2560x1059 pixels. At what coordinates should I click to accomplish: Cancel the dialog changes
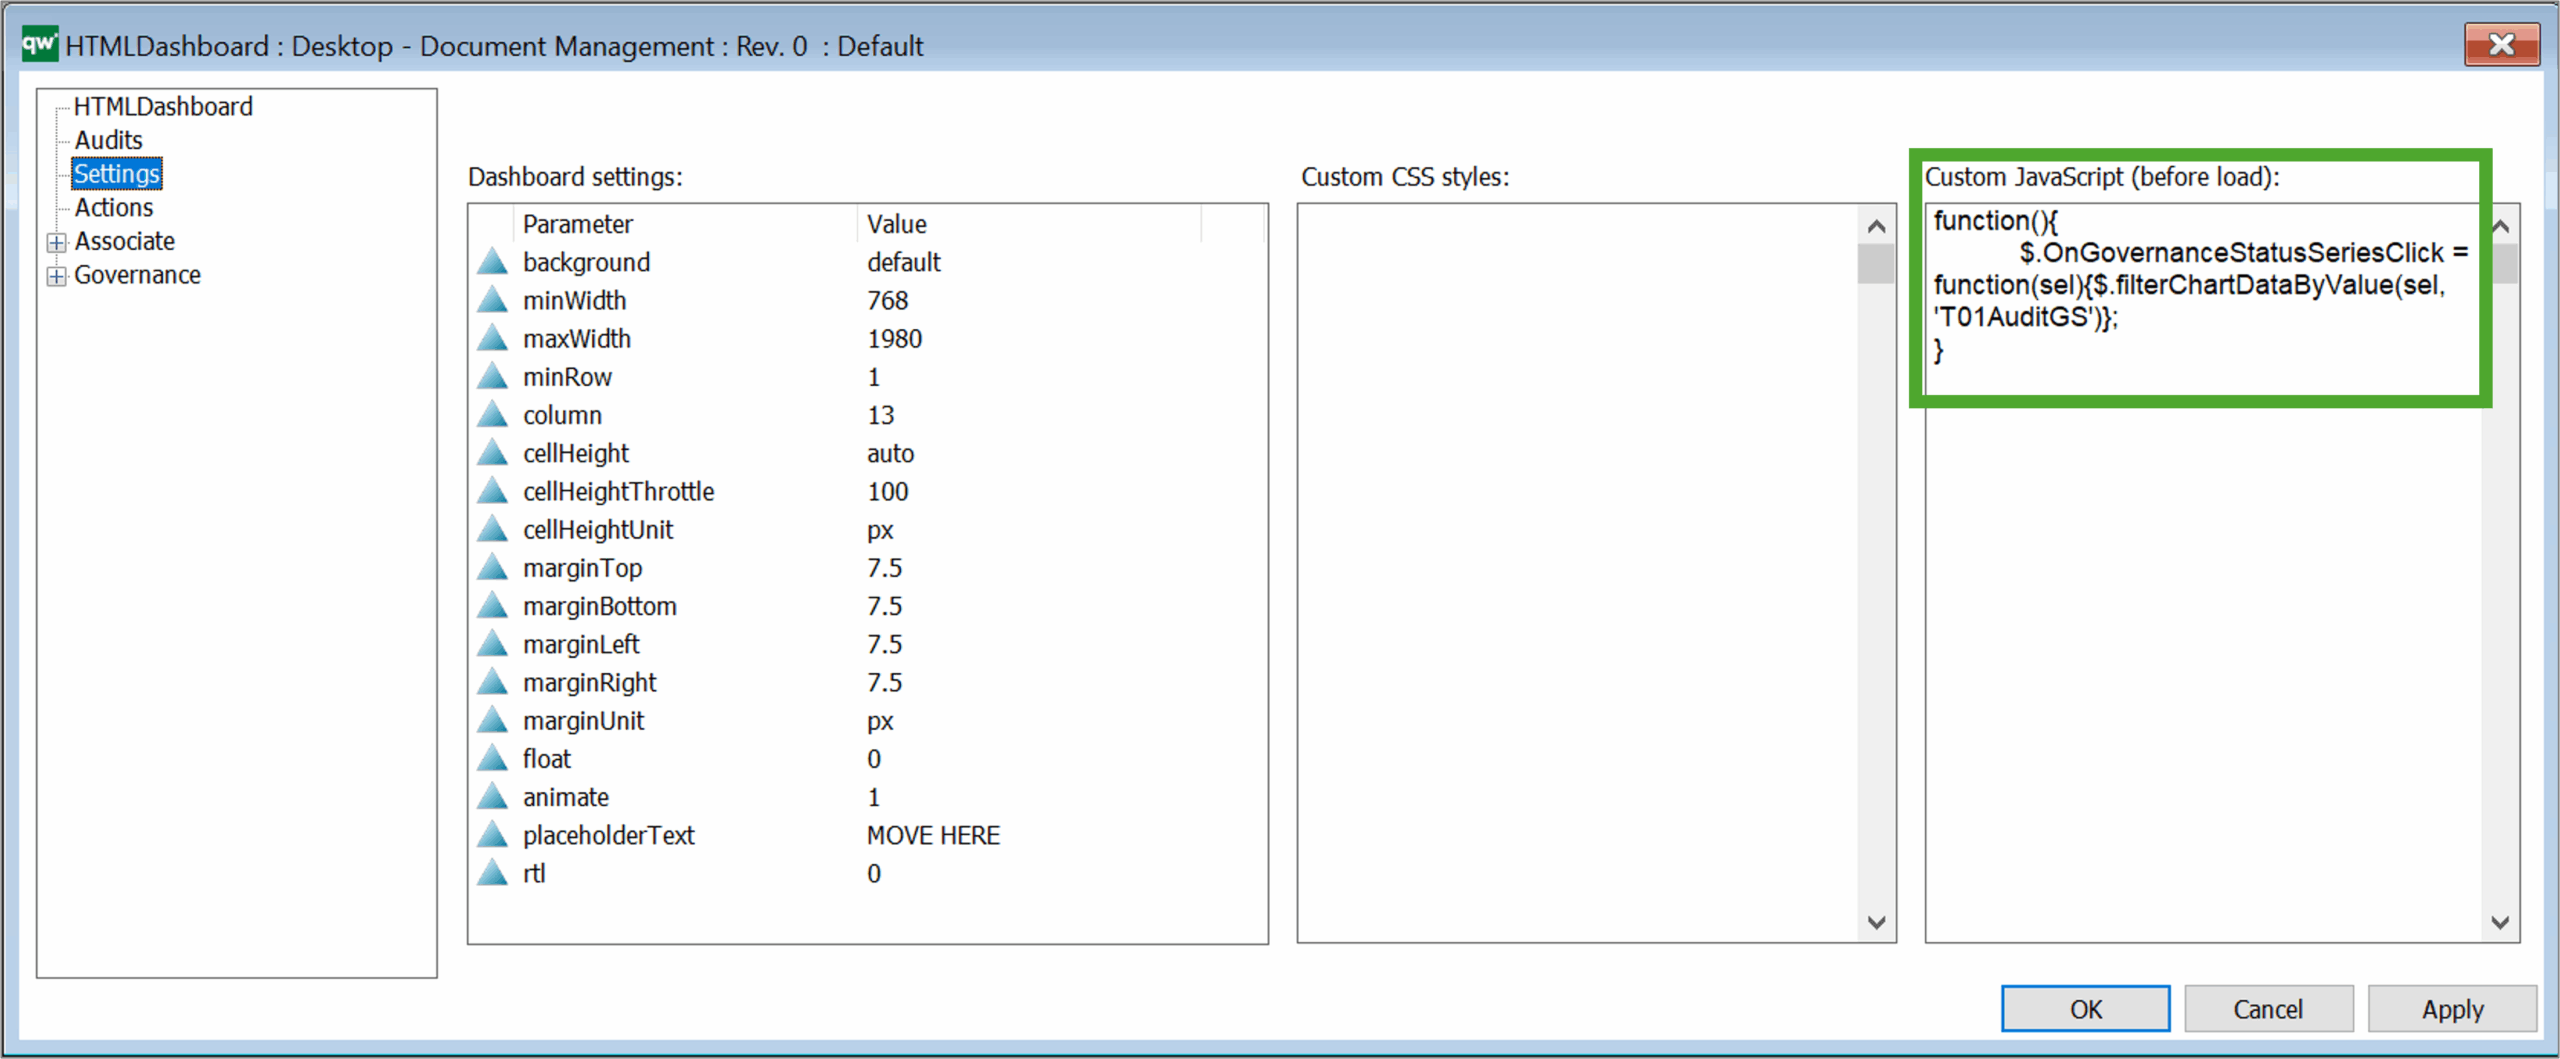pos(2267,1009)
